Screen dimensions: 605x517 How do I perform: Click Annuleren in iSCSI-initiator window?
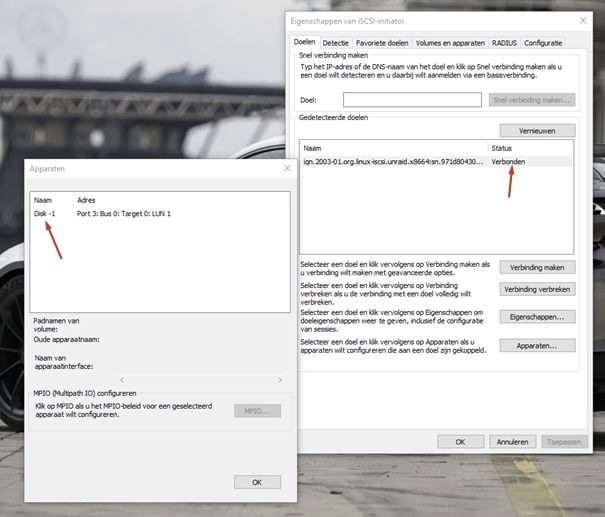click(x=512, y=442)
